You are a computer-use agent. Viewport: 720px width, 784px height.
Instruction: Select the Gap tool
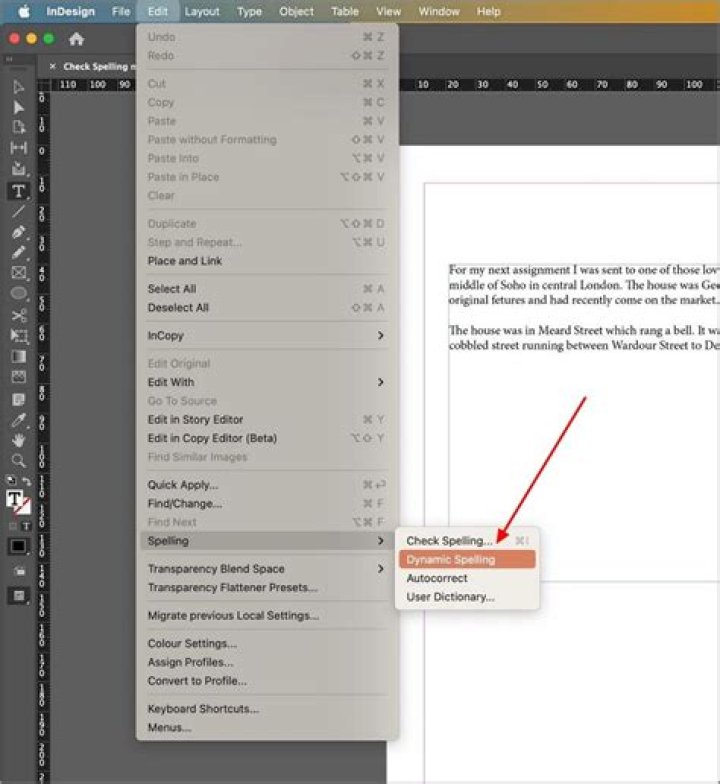pos(18,148)
